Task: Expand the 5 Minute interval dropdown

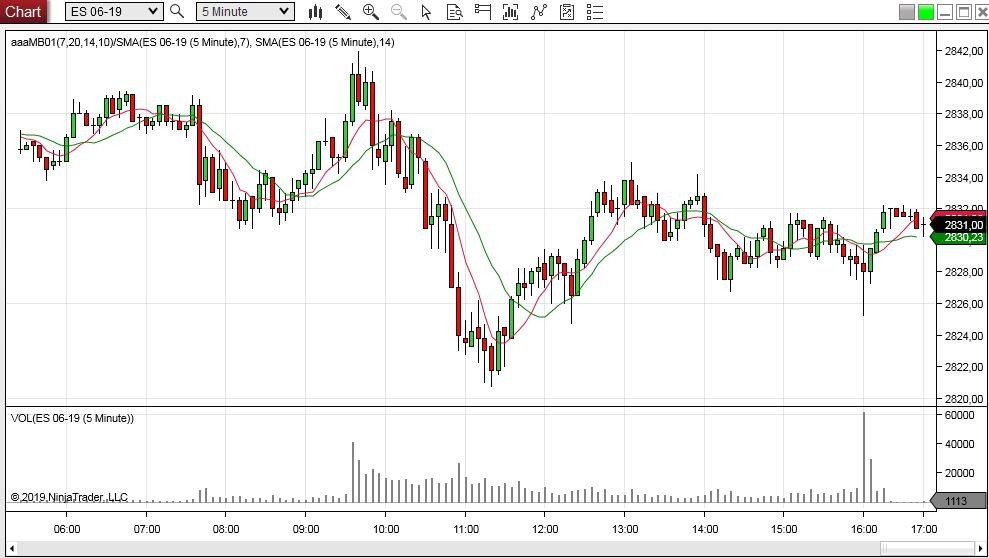Action: pyautogui.click(x=245, y=11)
